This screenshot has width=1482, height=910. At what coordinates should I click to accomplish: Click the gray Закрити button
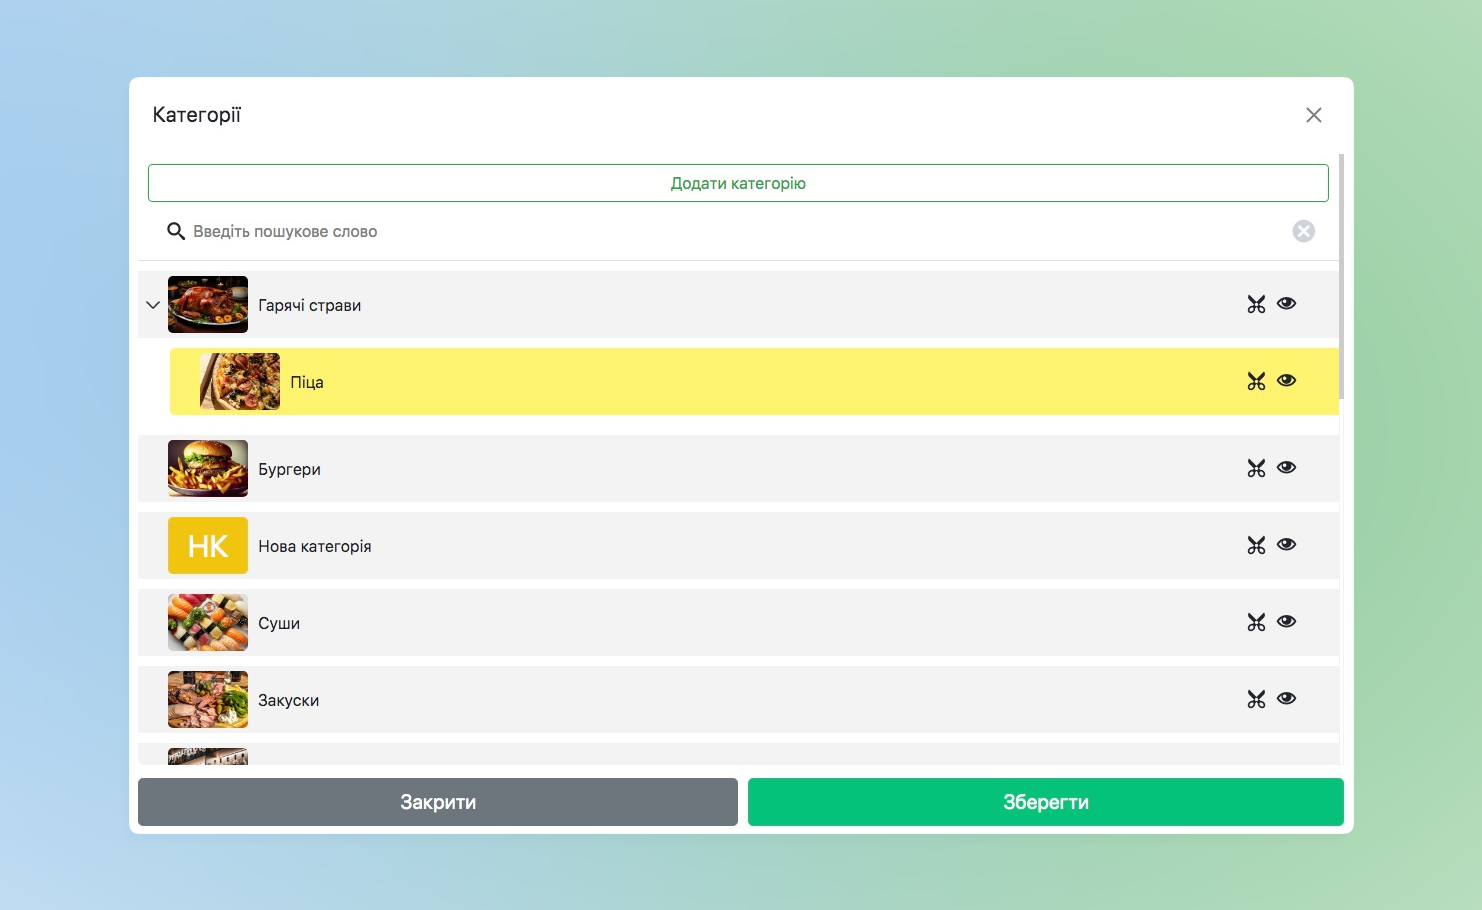[437, 802]
